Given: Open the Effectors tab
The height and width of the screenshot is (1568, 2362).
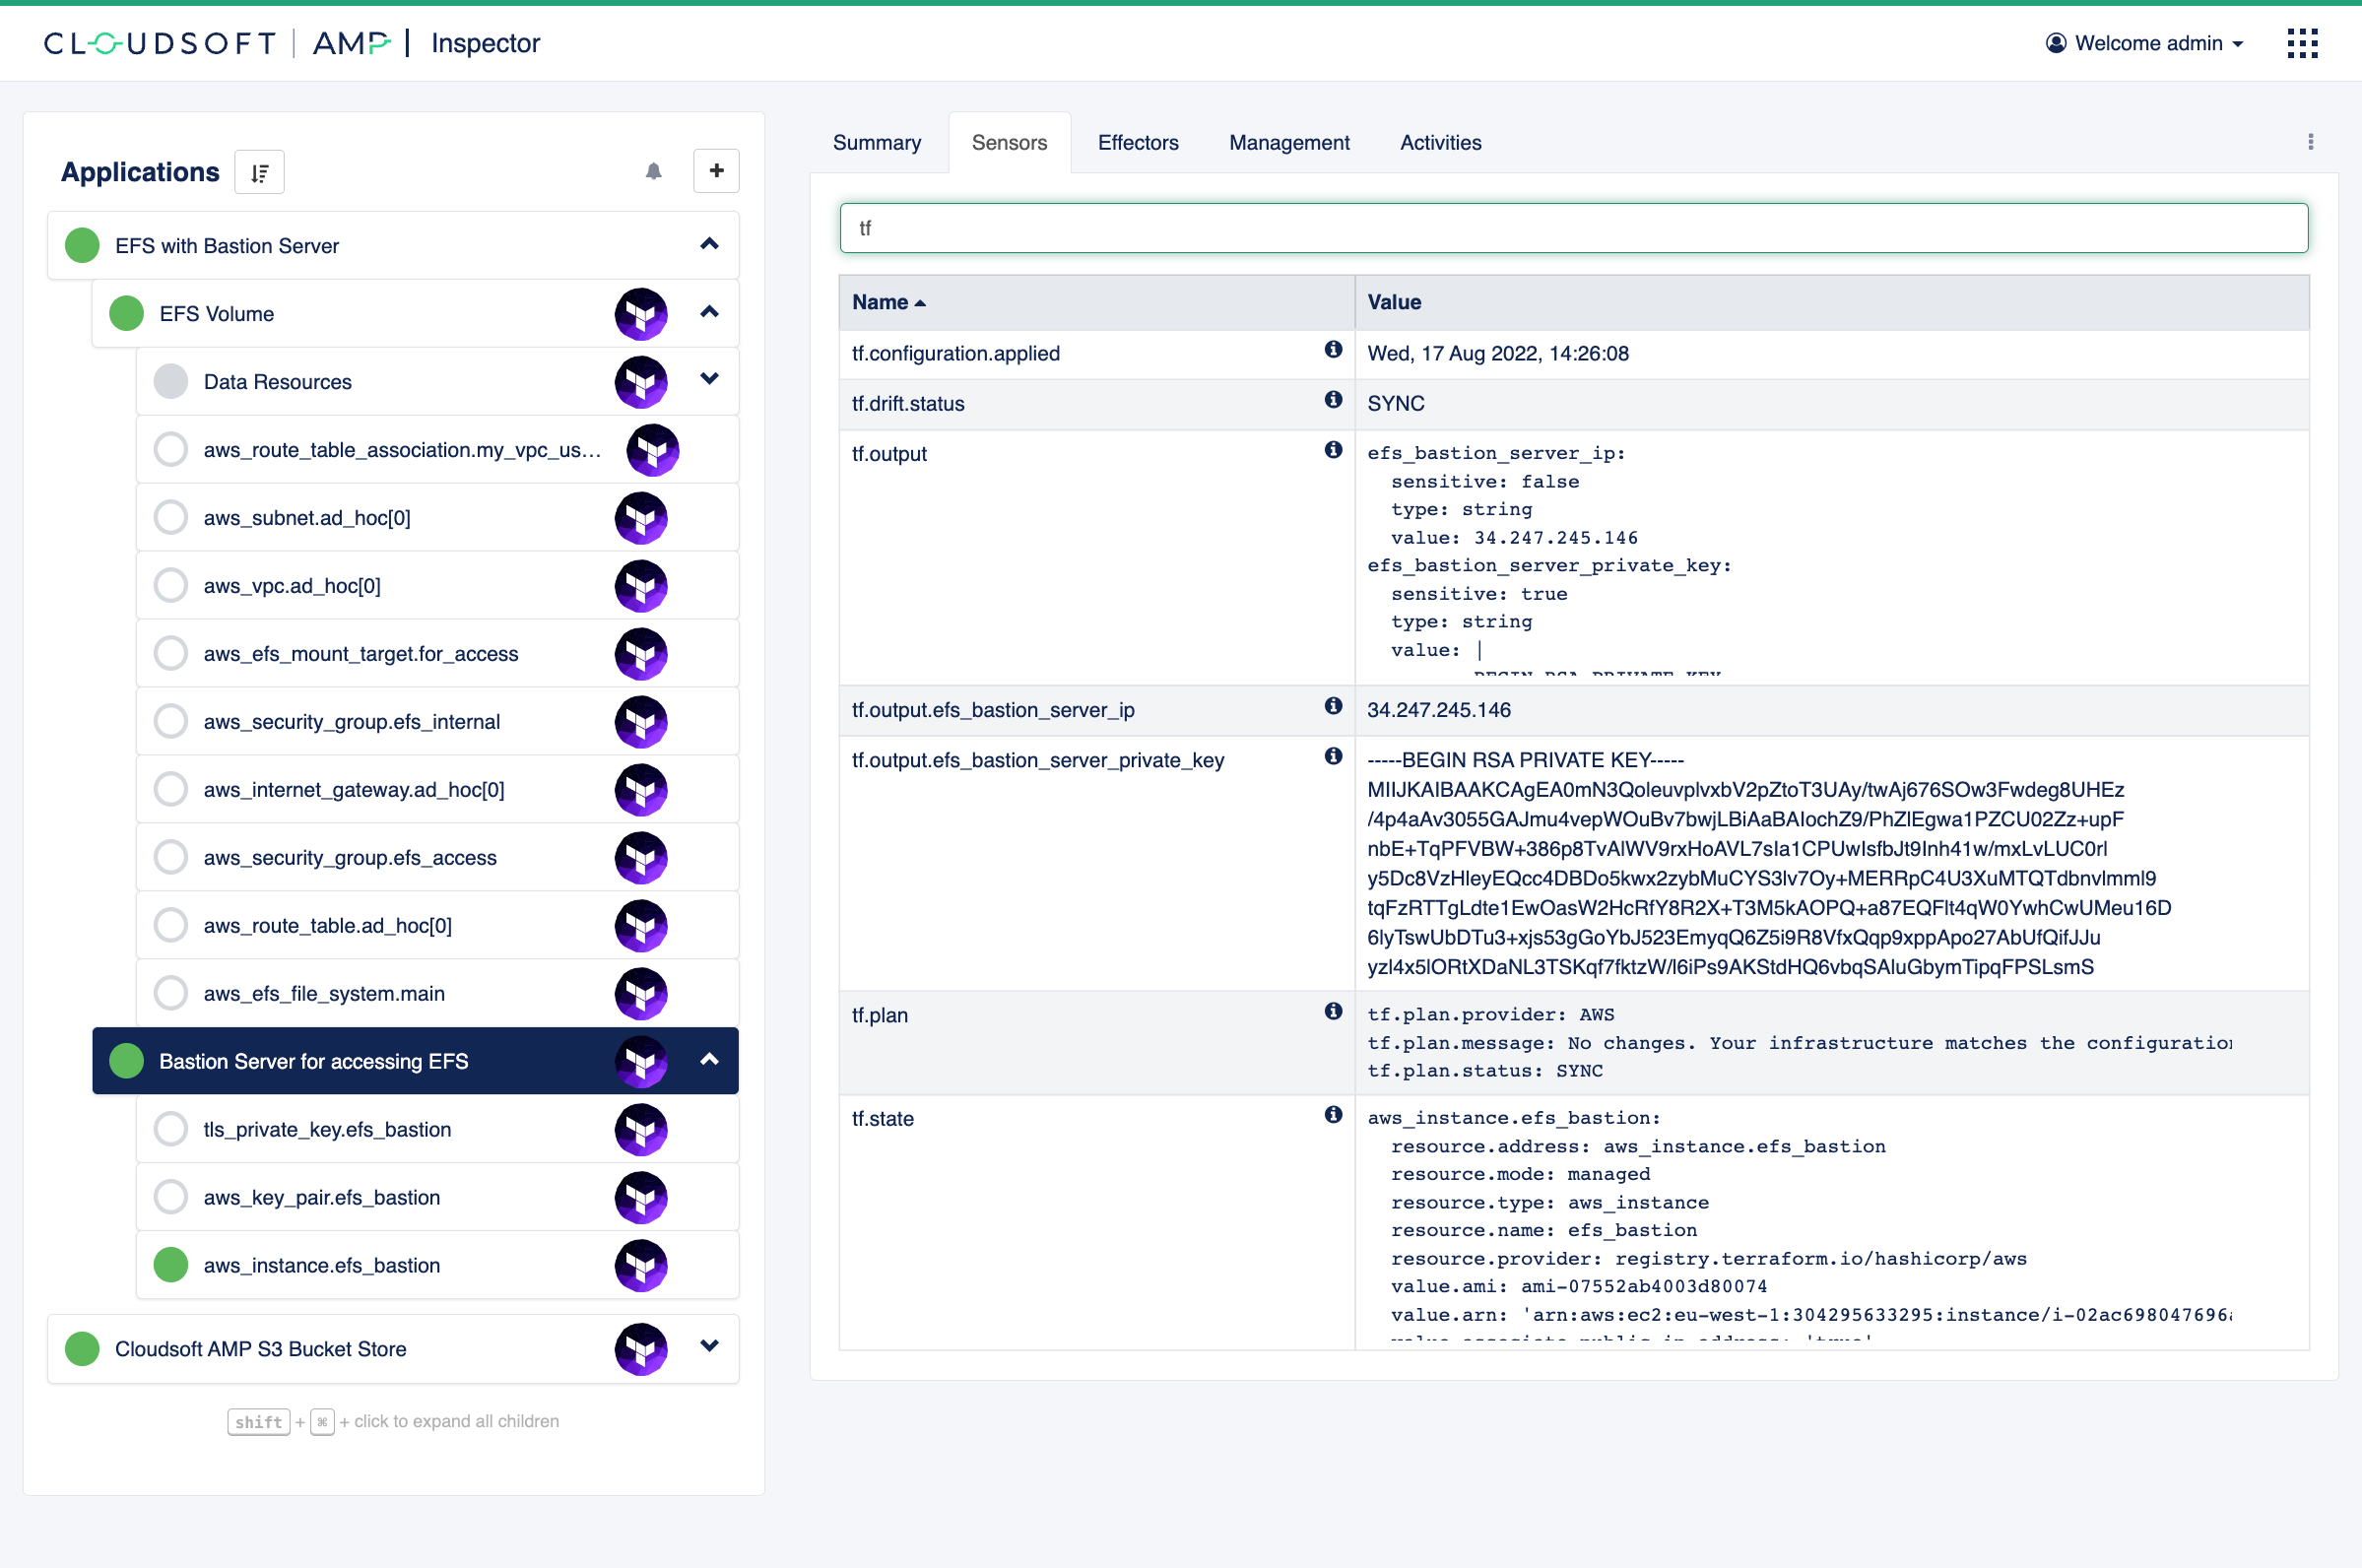Looking at the screenshot, I should [1138, 143].
